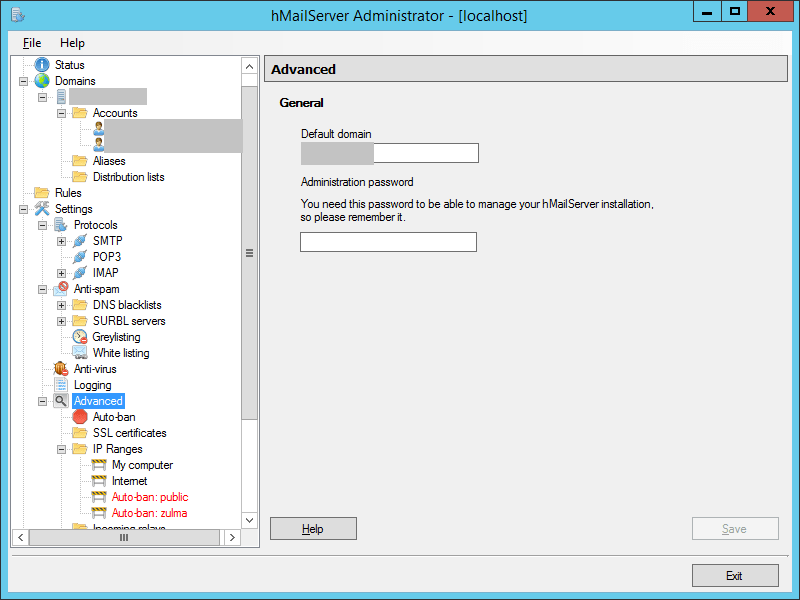The width and height of the screenshot is (800, 600).
Task: Select the Logging tree item
Action: pos(92,385)
